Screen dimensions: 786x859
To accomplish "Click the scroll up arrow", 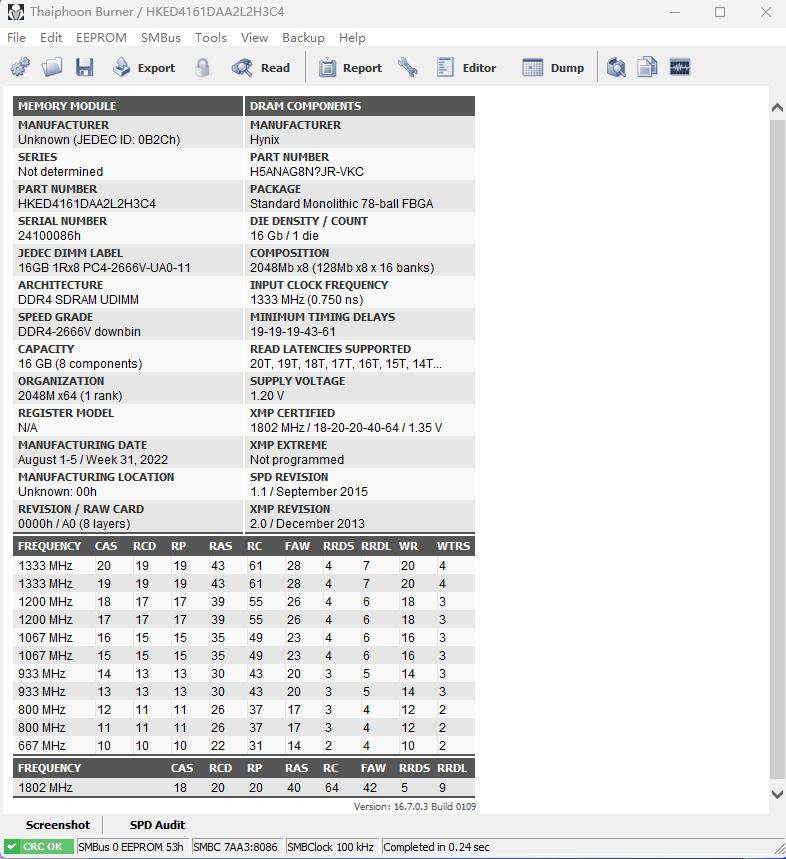I will point(777,107).
